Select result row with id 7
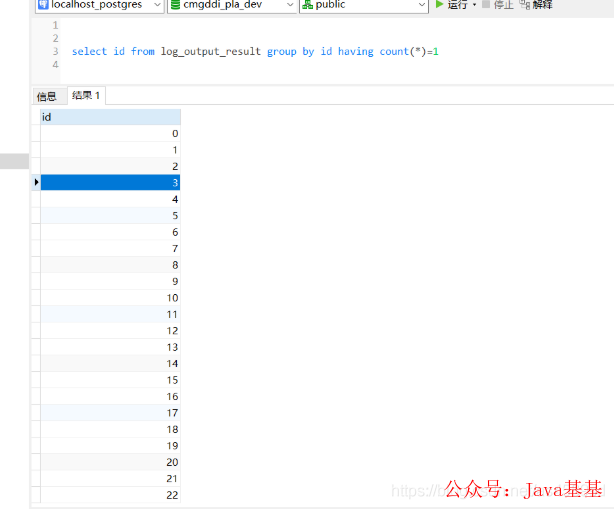 [x=110, y=249]
